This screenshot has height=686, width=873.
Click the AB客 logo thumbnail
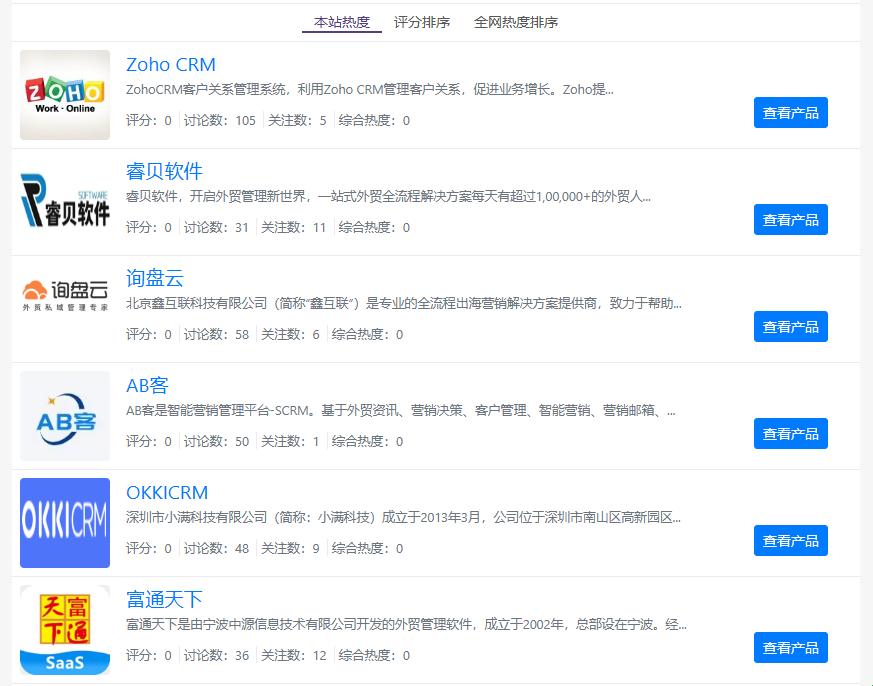pos(65,415)
